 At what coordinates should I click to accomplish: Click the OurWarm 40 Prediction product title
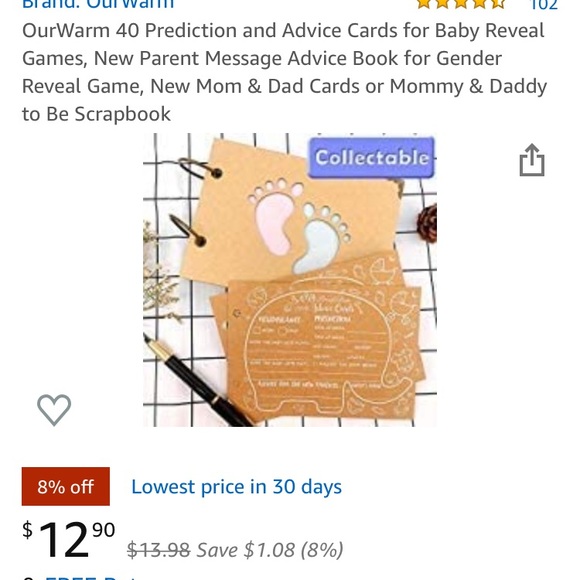284,72
